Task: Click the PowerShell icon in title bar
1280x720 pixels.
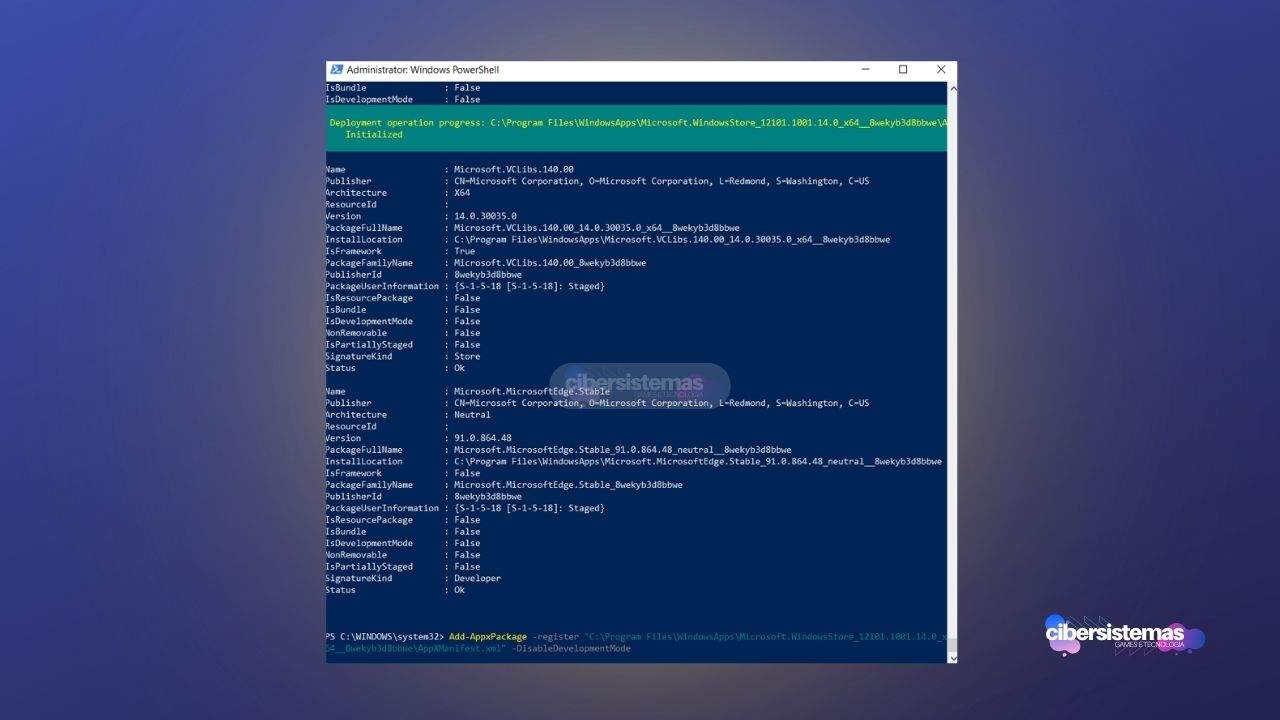Action: pyautogui.click(x=336, y=70)
